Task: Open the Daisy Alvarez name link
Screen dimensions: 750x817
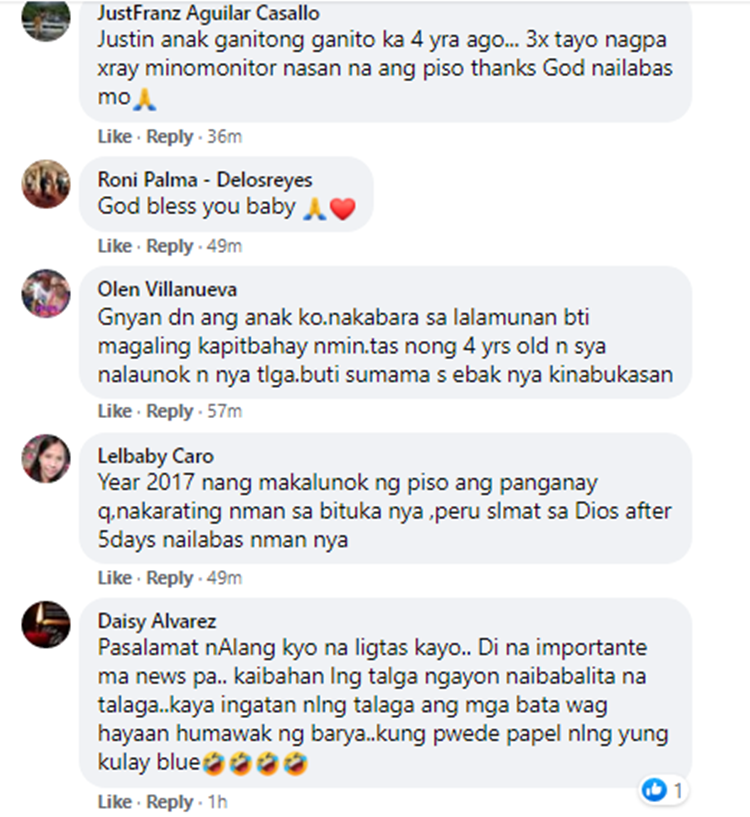Action: [157, 621]
